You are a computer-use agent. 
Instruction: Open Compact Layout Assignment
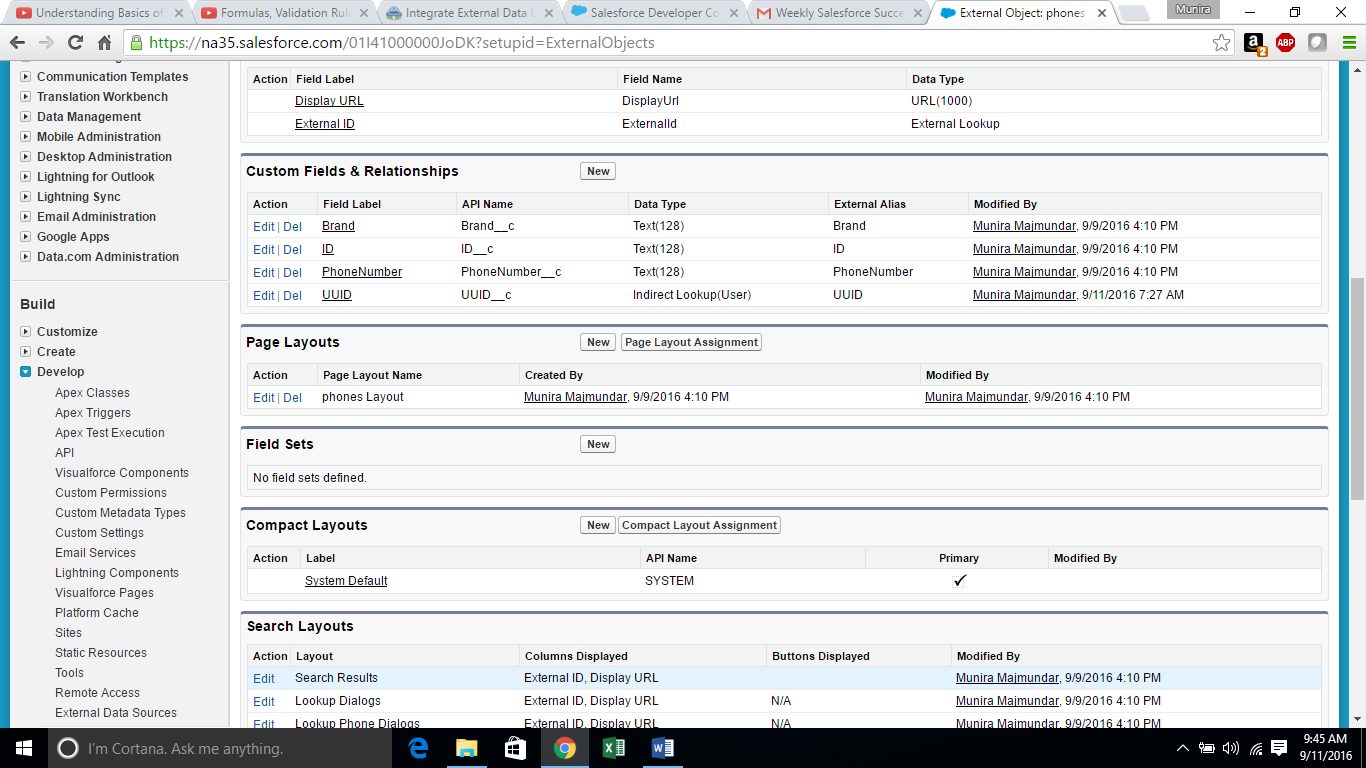(699, 525)
